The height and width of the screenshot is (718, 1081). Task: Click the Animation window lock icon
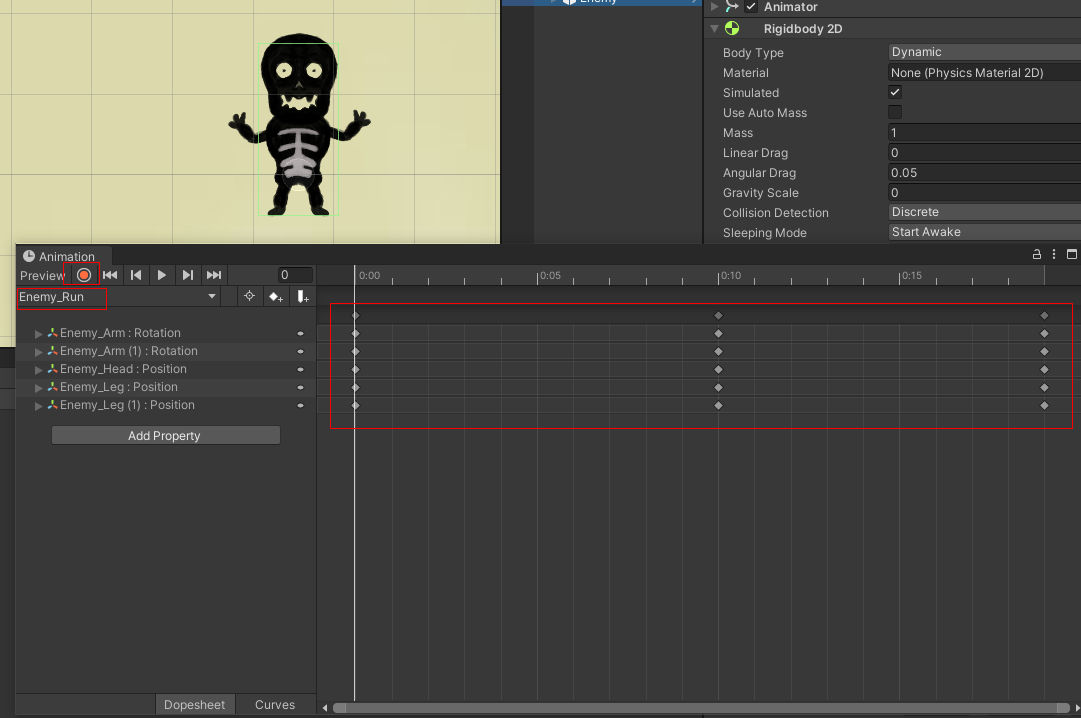pyautogui.click(x=1036, y=254)
